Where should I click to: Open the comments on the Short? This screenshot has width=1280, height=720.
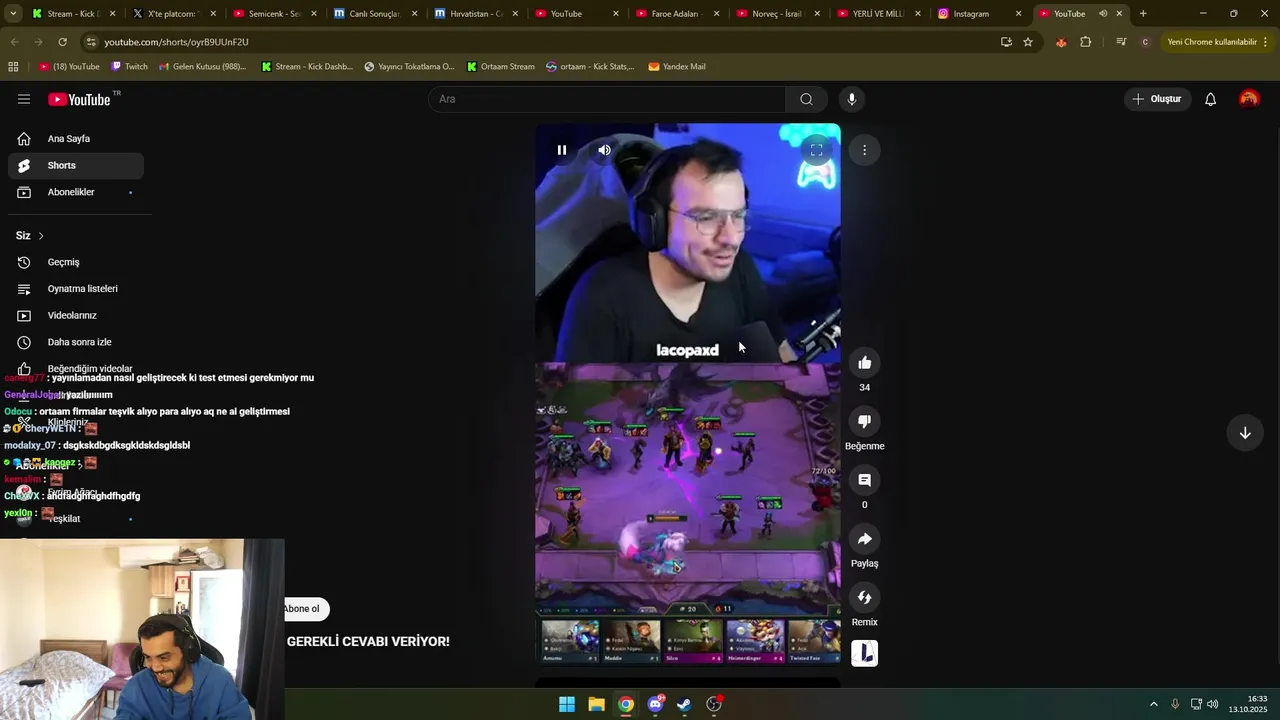(x=865, y=480)
